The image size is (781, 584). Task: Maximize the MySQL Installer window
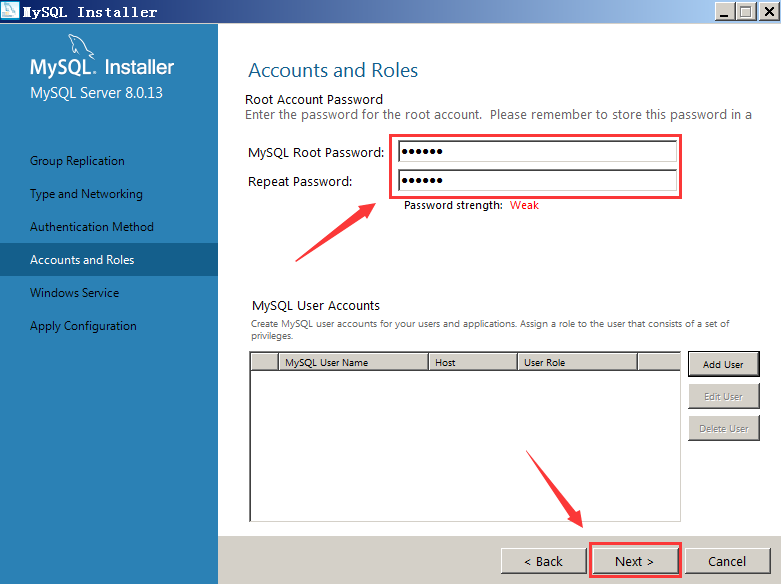(746, 11)
